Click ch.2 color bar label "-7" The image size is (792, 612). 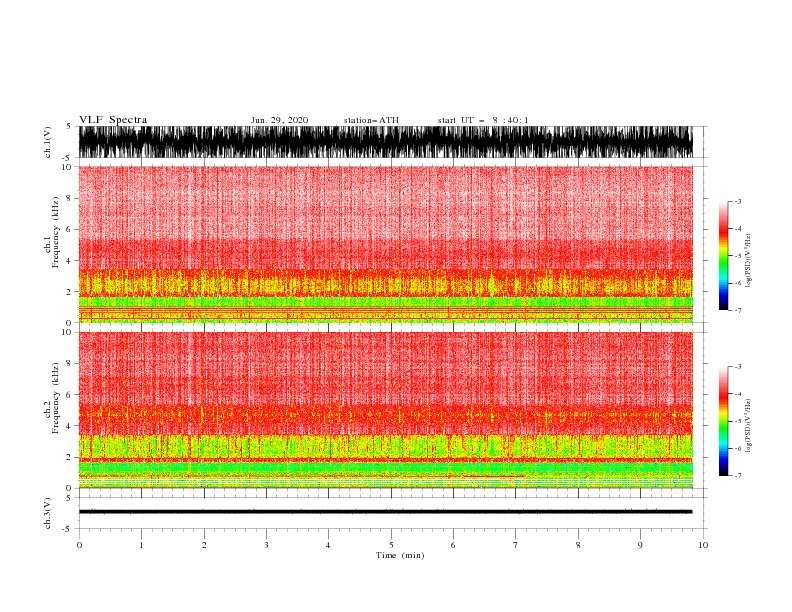coord(737,476)
